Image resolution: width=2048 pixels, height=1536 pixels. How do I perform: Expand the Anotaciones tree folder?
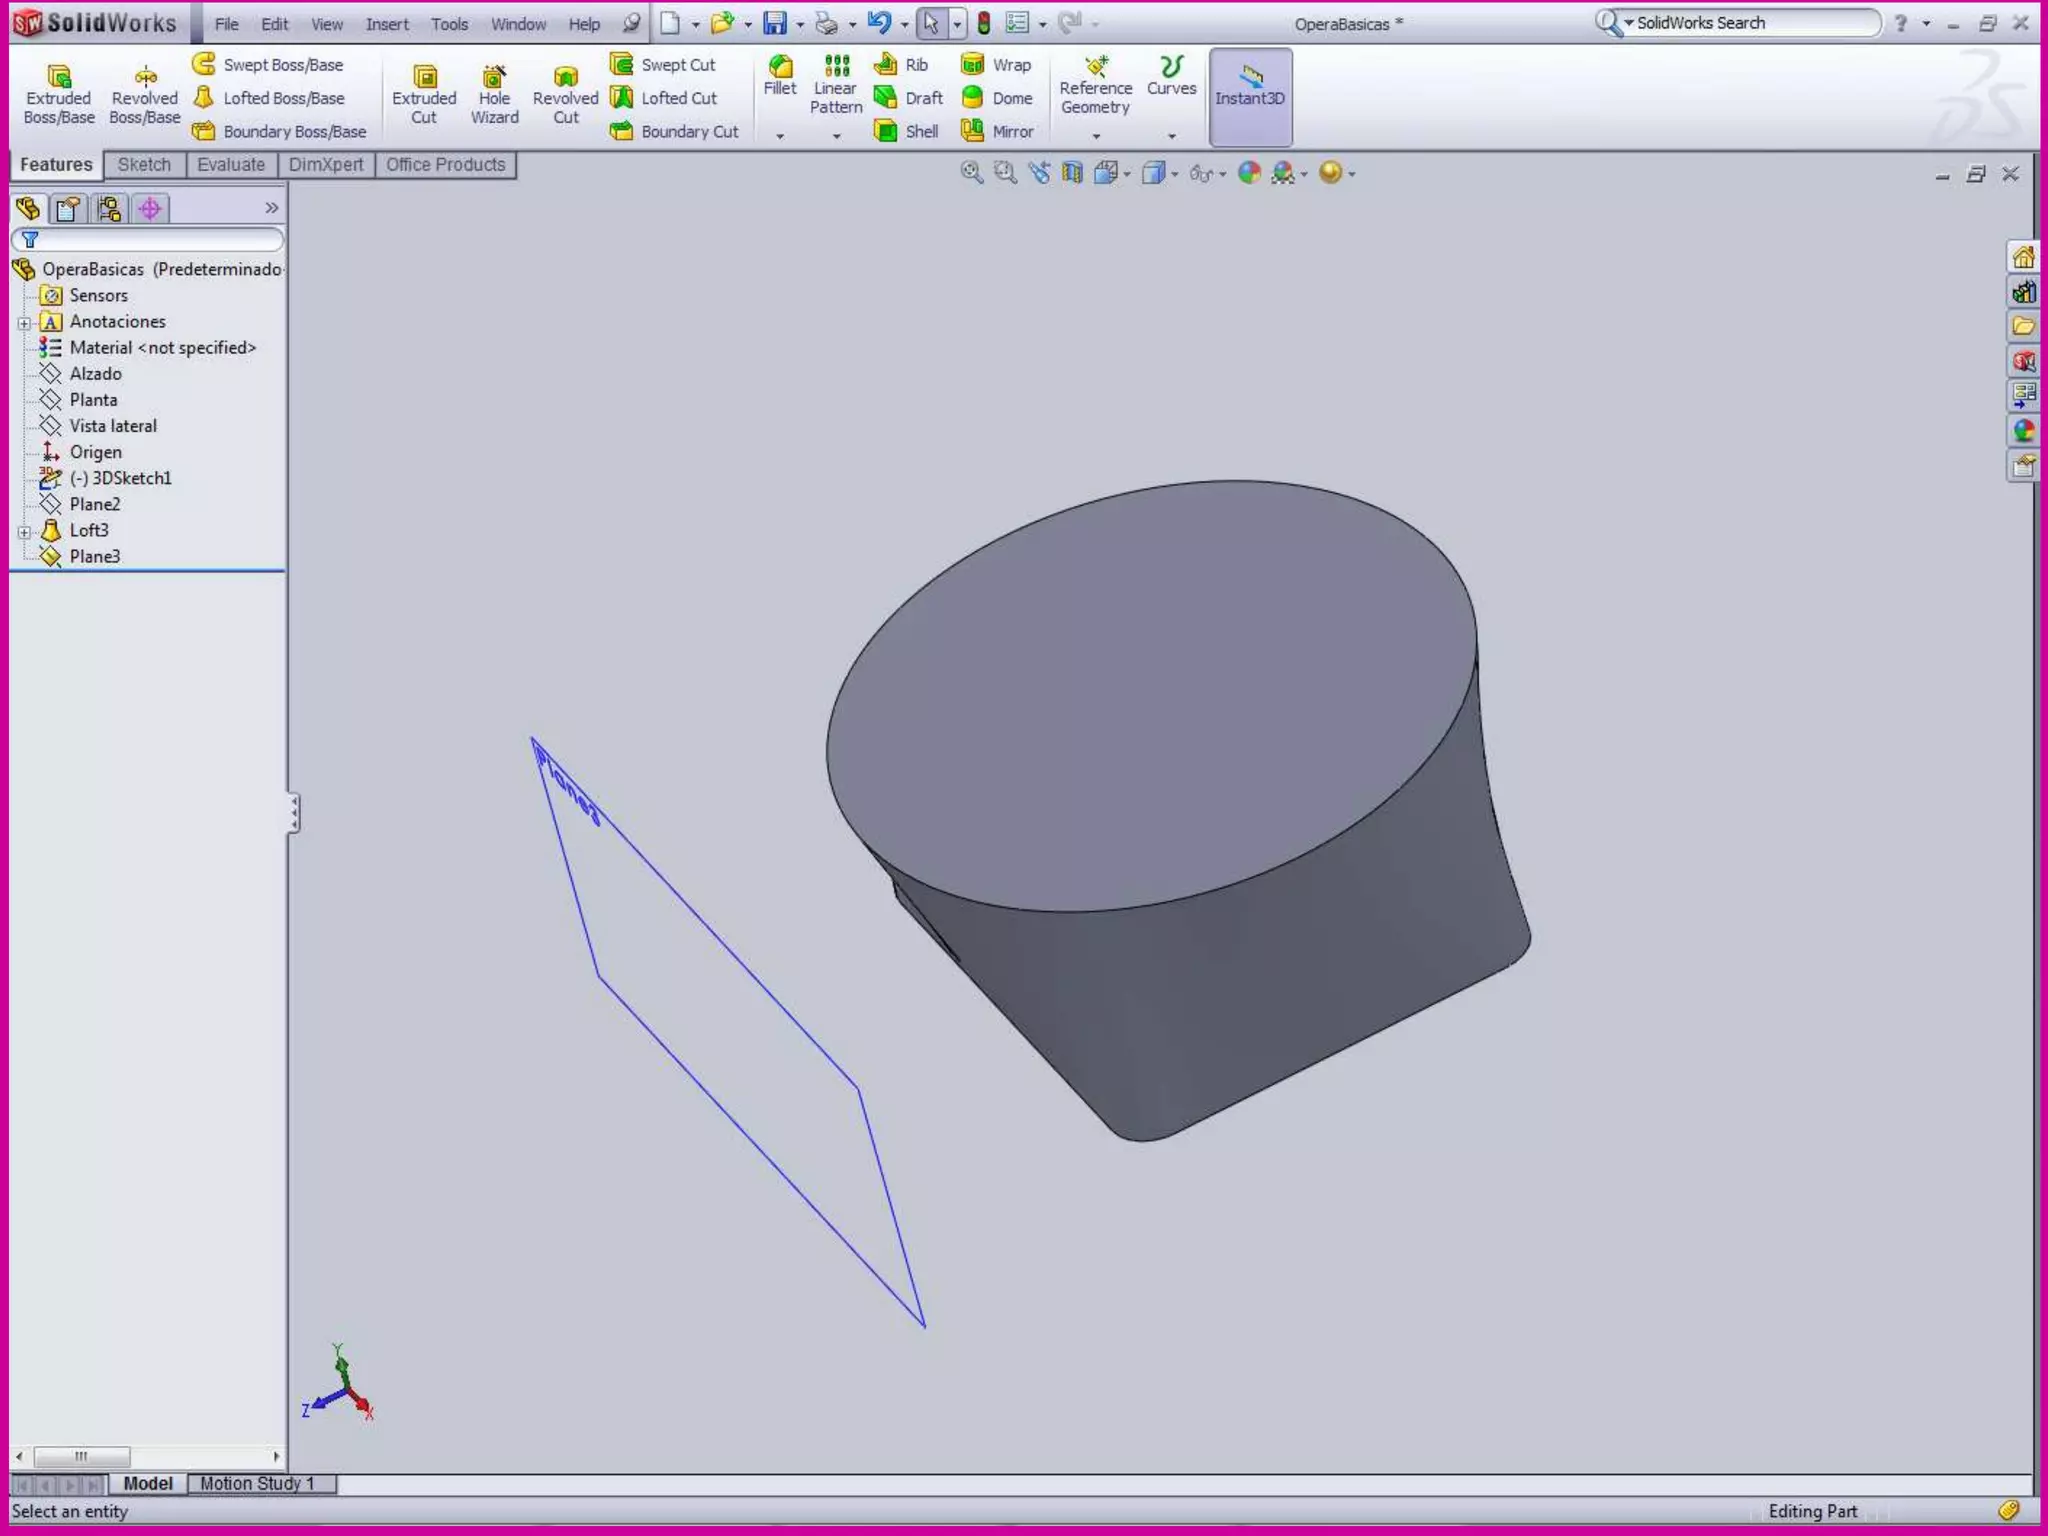24,322
